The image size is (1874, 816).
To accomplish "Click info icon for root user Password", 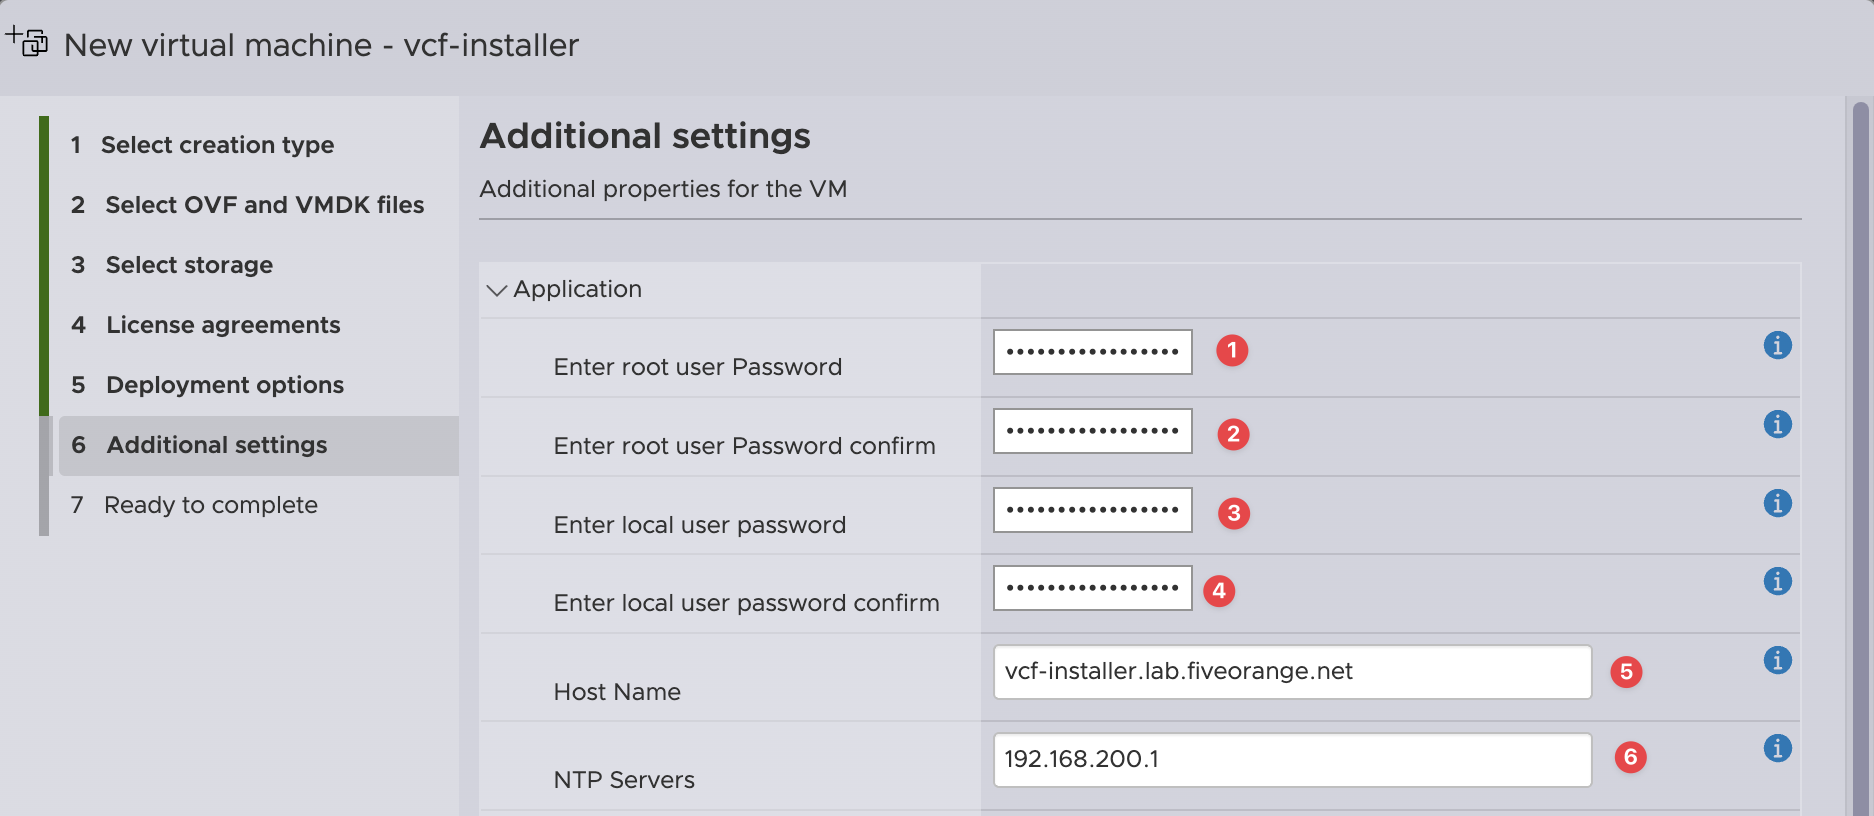I will point(1777,345).
